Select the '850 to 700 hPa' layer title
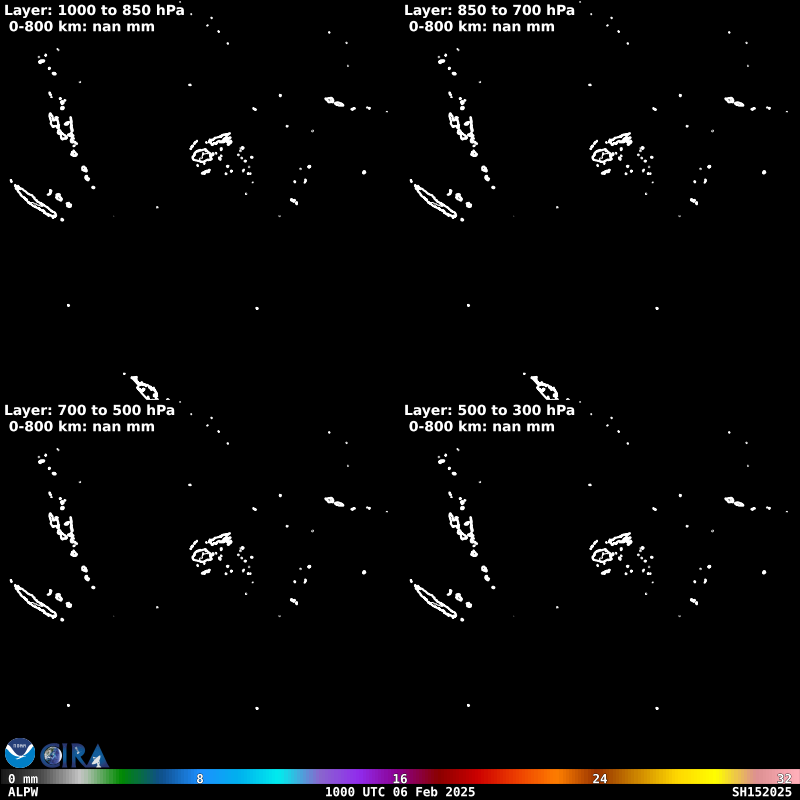The image size is (800, 800). [x=489, y=10]
